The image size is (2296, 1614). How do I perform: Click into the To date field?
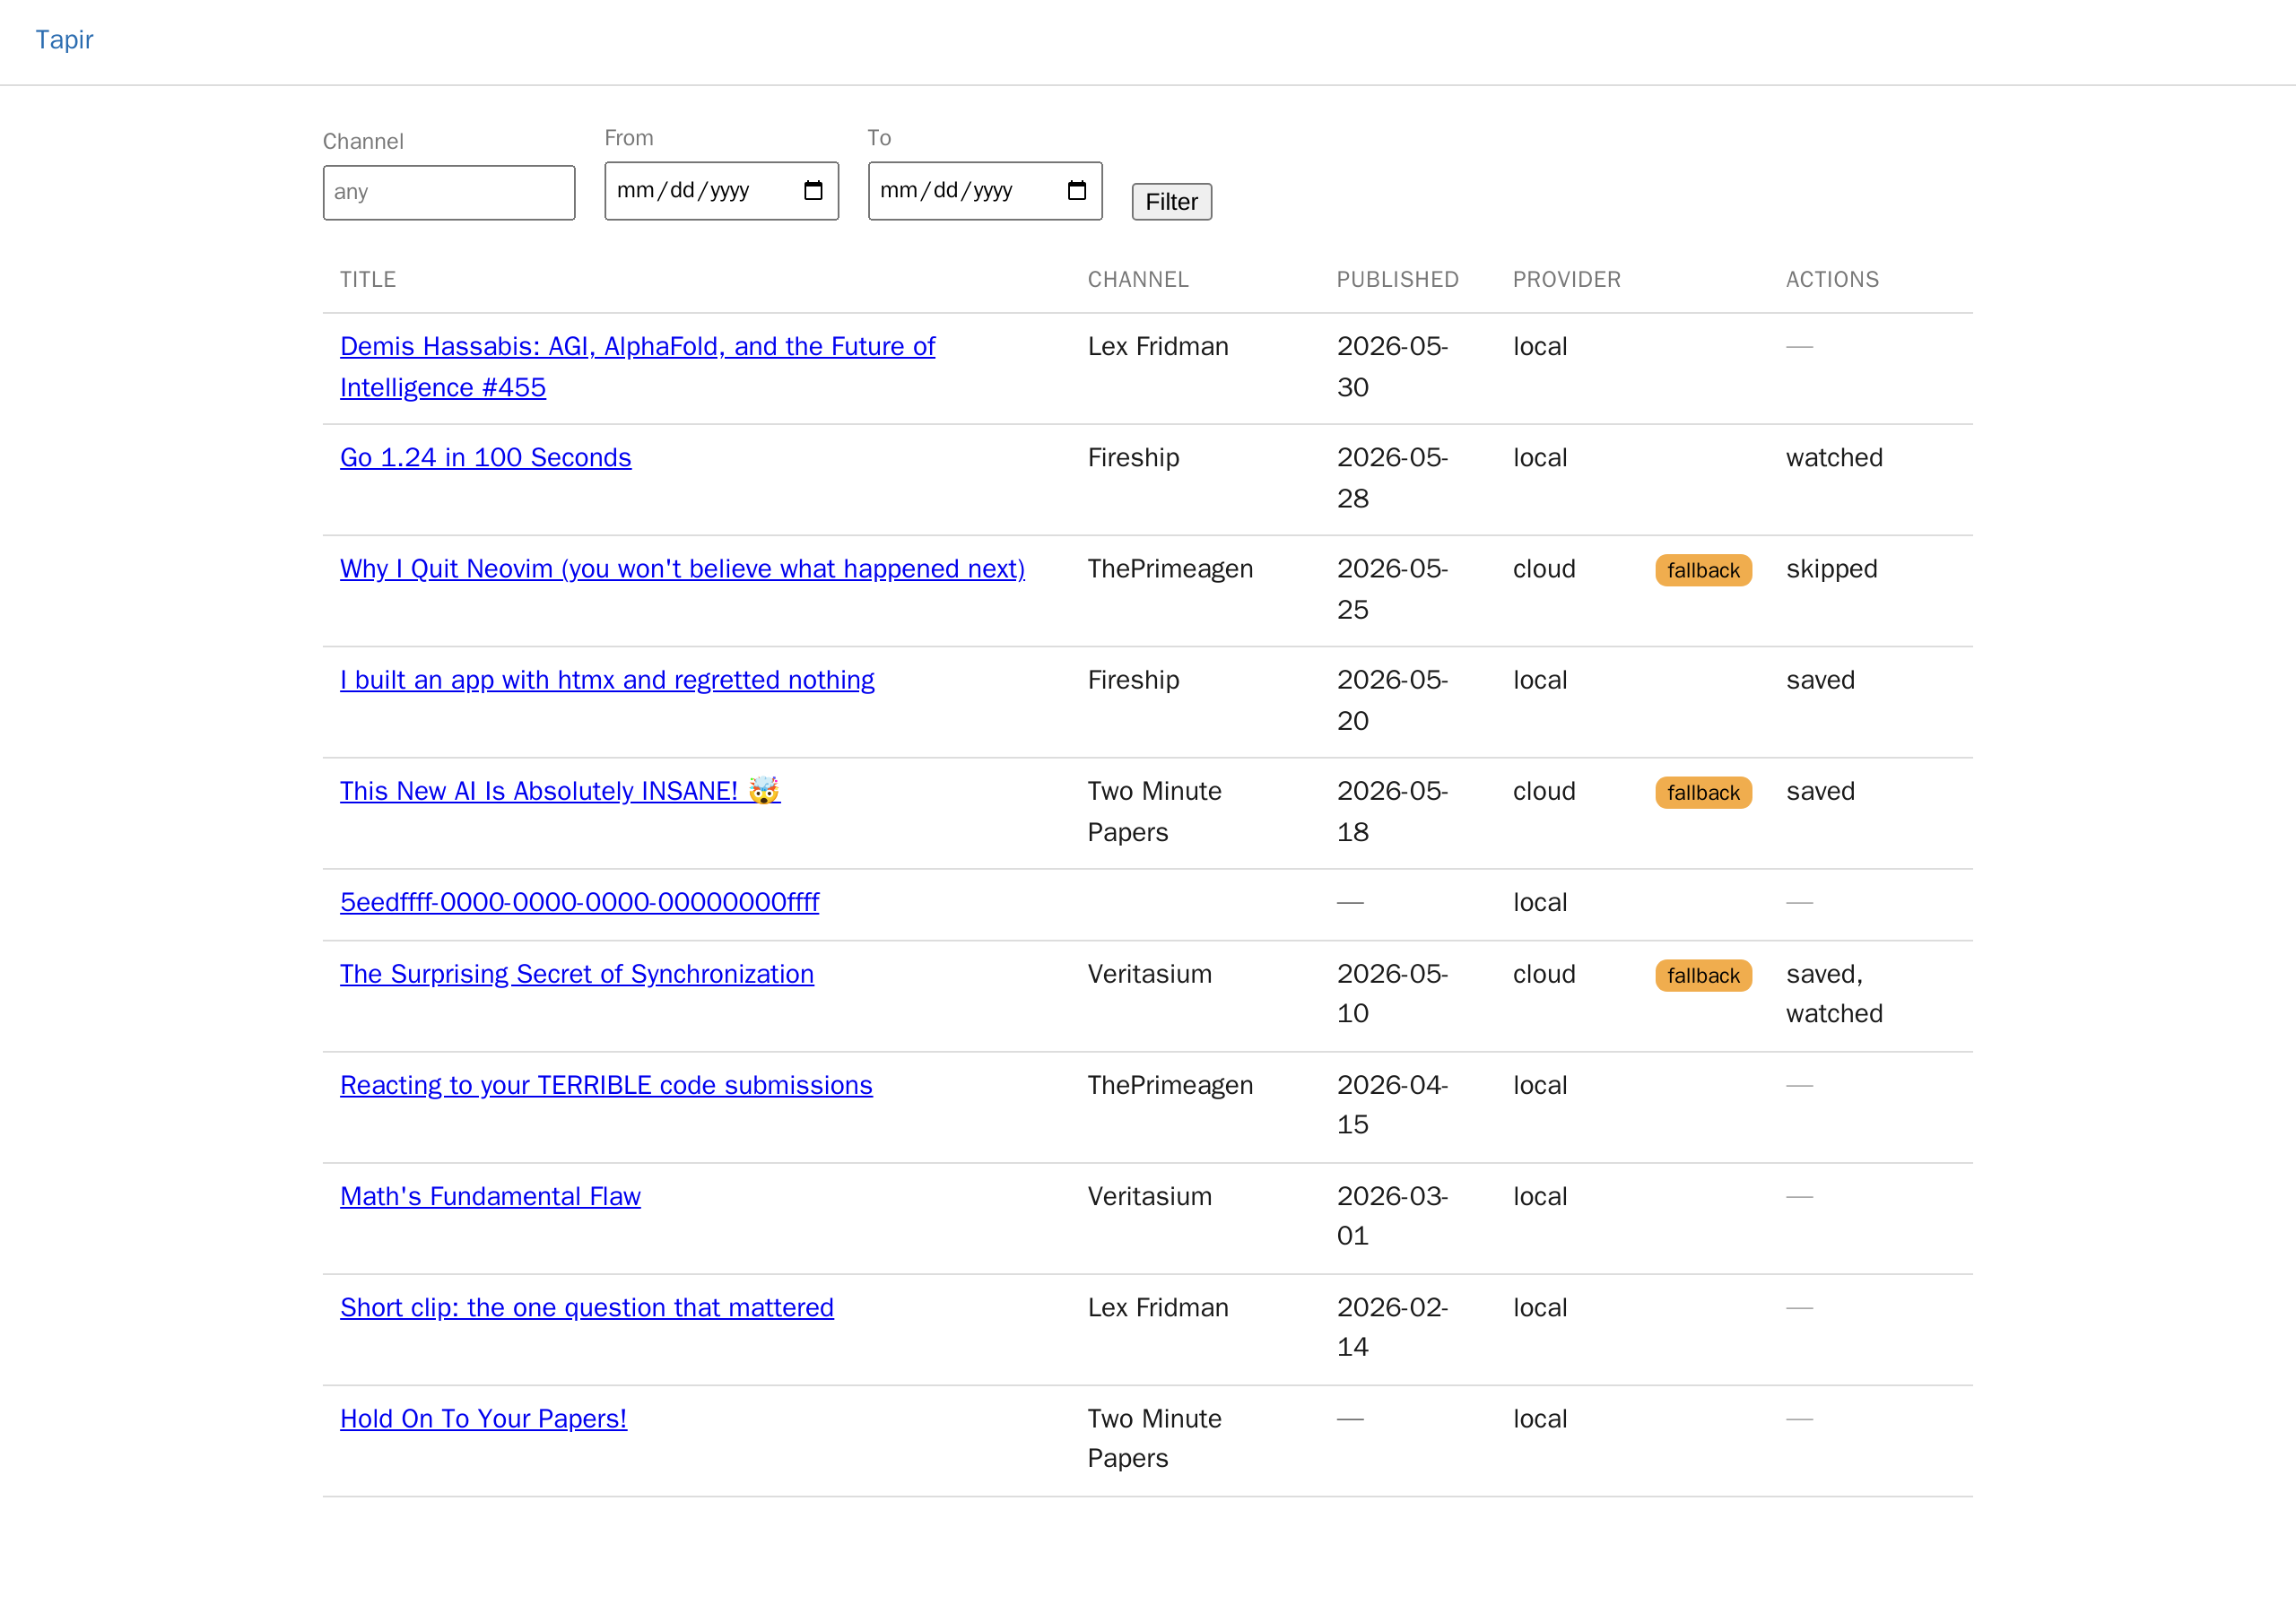(985, 190)
